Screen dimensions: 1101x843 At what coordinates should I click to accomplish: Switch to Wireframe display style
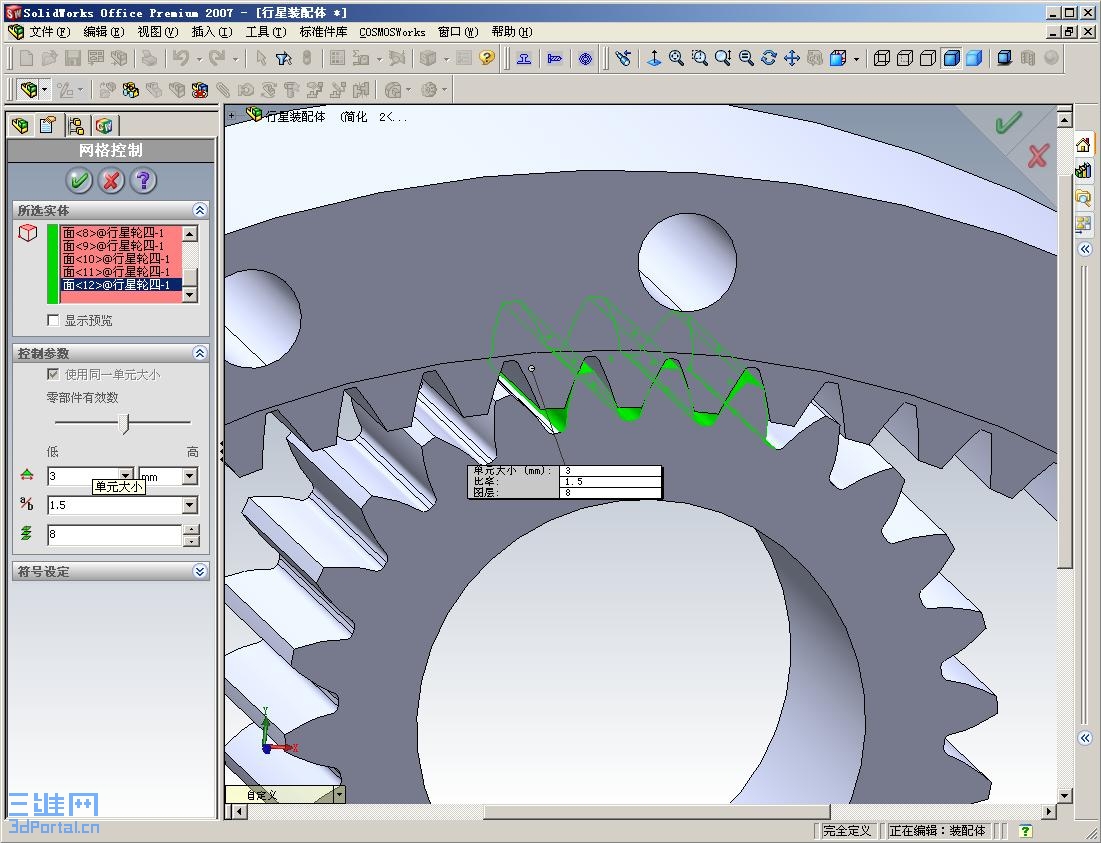pos(882,58)
